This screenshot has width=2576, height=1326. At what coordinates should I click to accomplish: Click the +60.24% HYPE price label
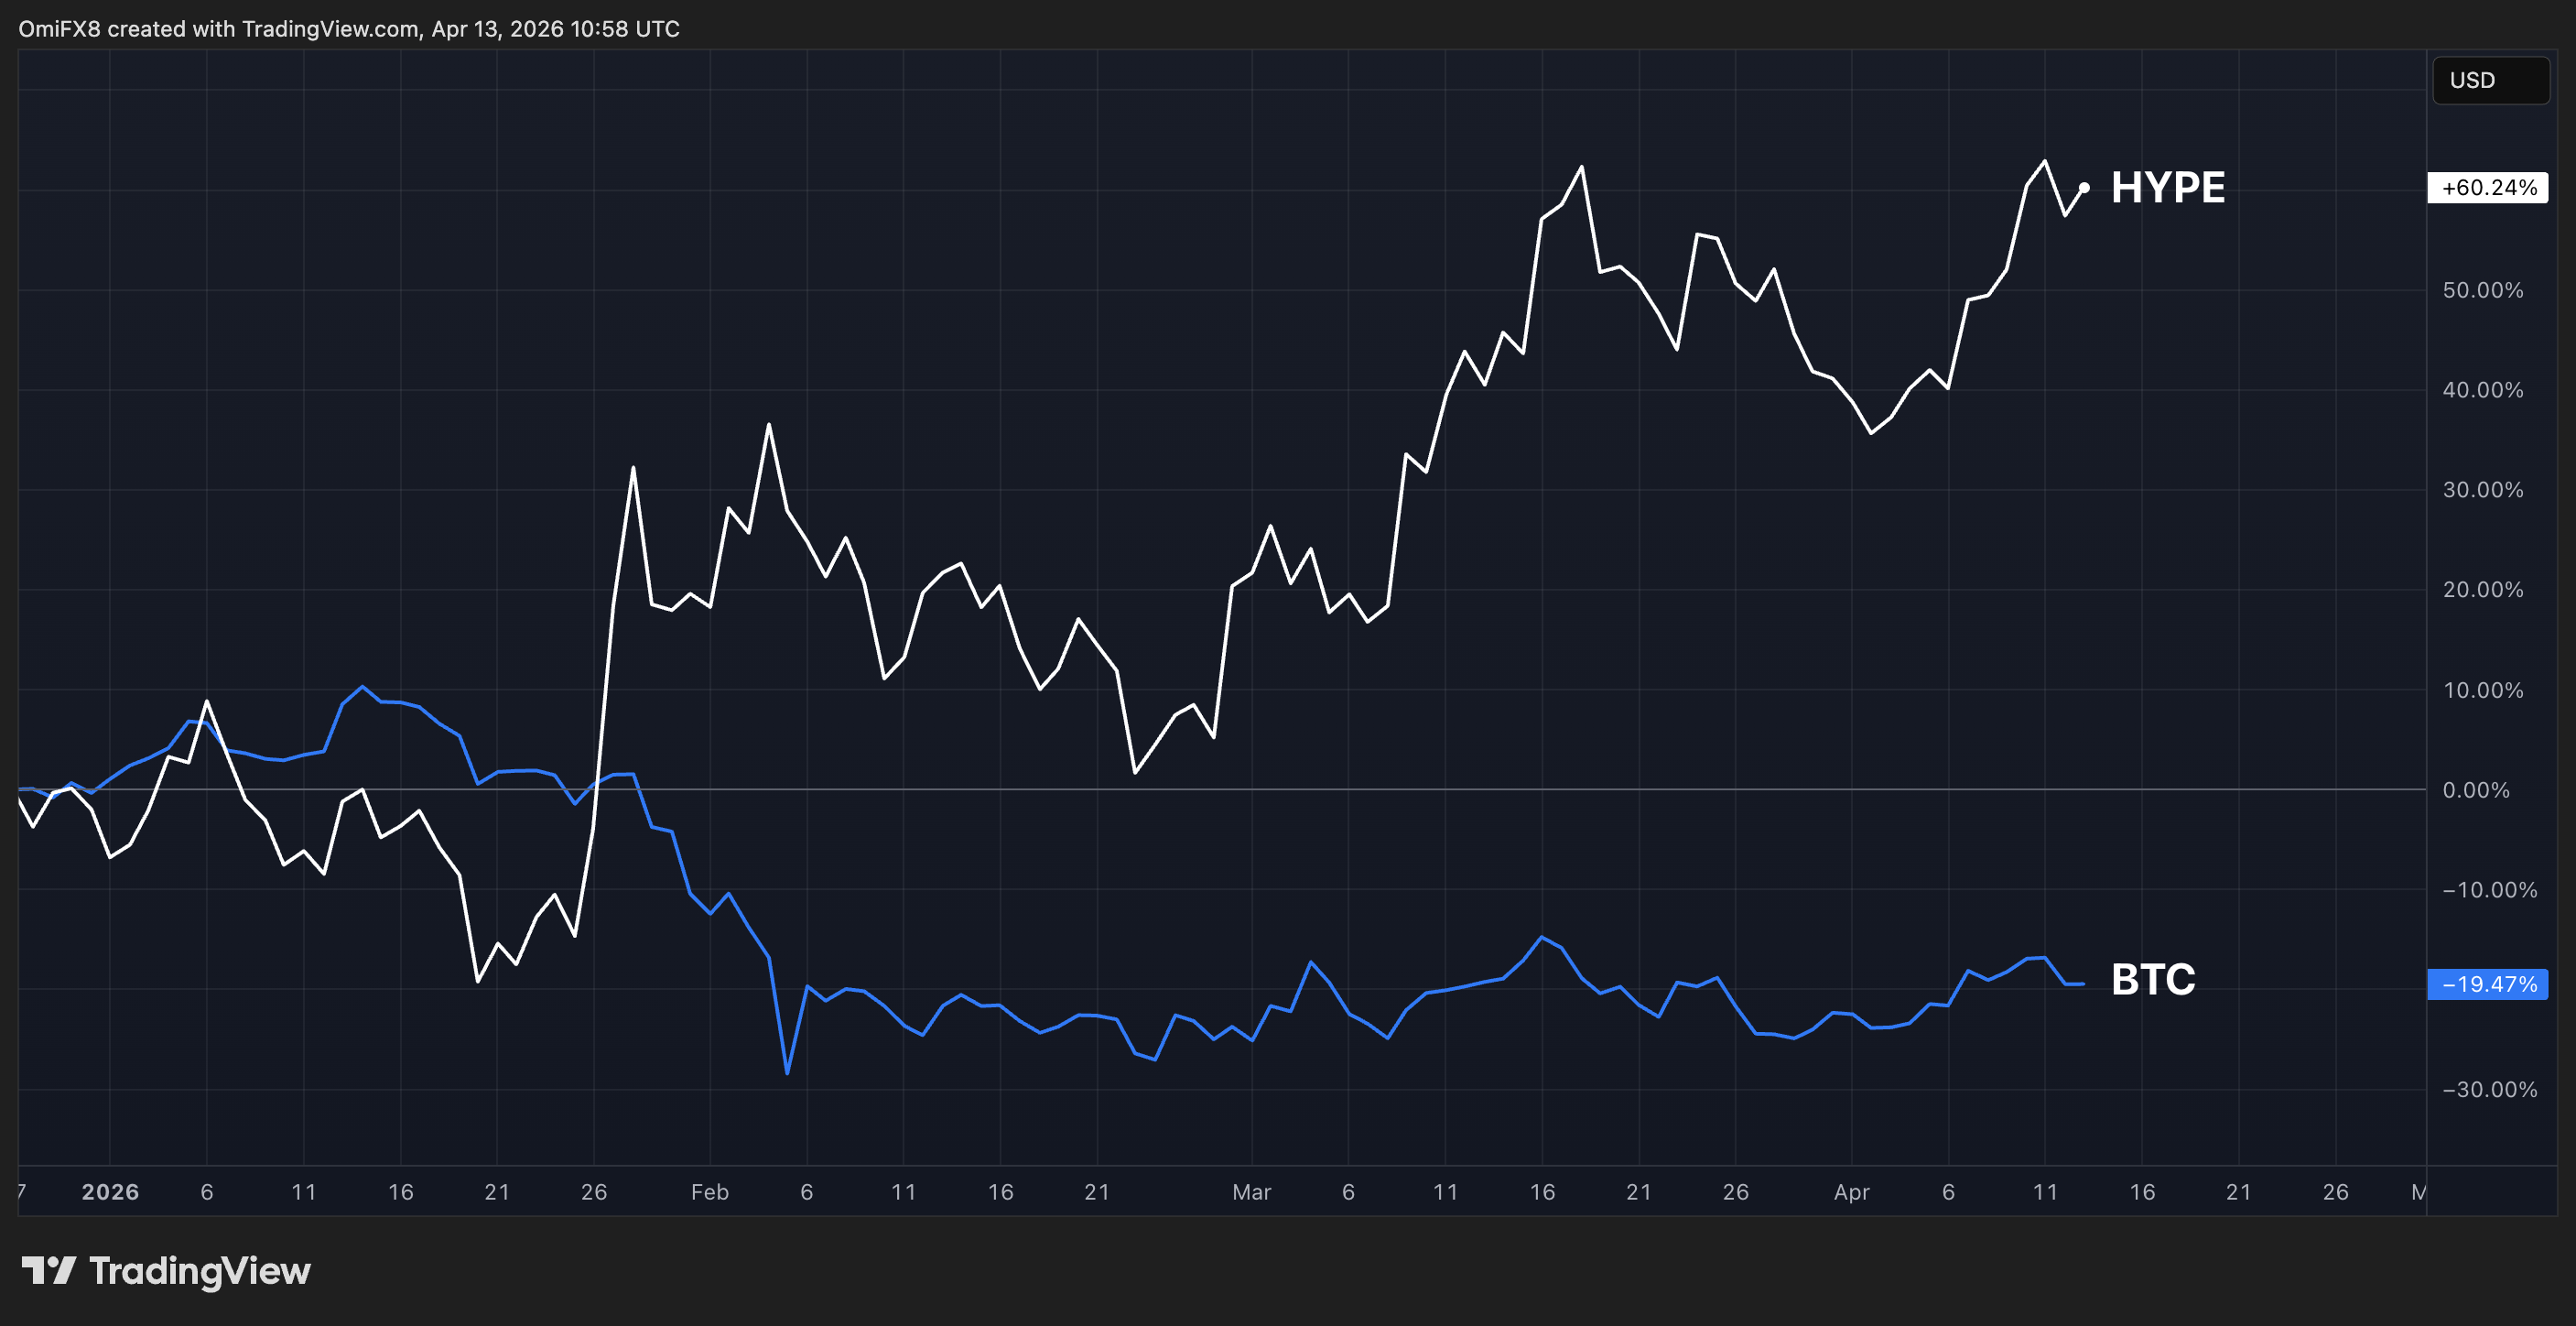click(x=2487, y=188)
